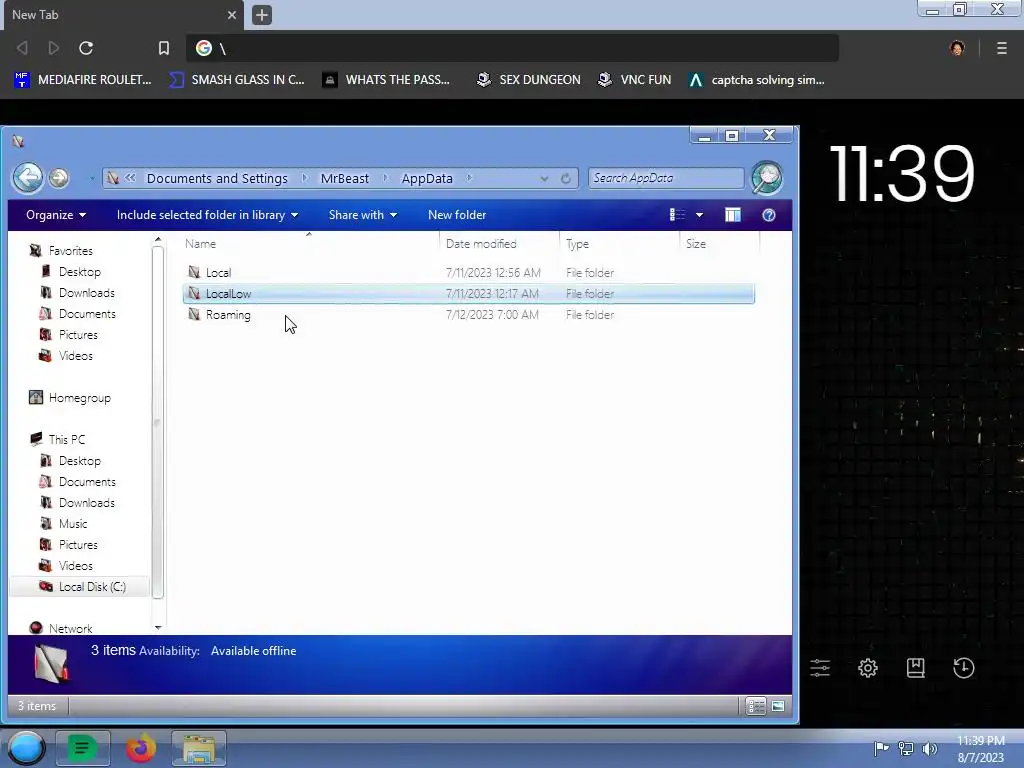Expand the arrow after AppData breadcrumb
Screen dimensions: 1024x768
(x=470, y=178)
